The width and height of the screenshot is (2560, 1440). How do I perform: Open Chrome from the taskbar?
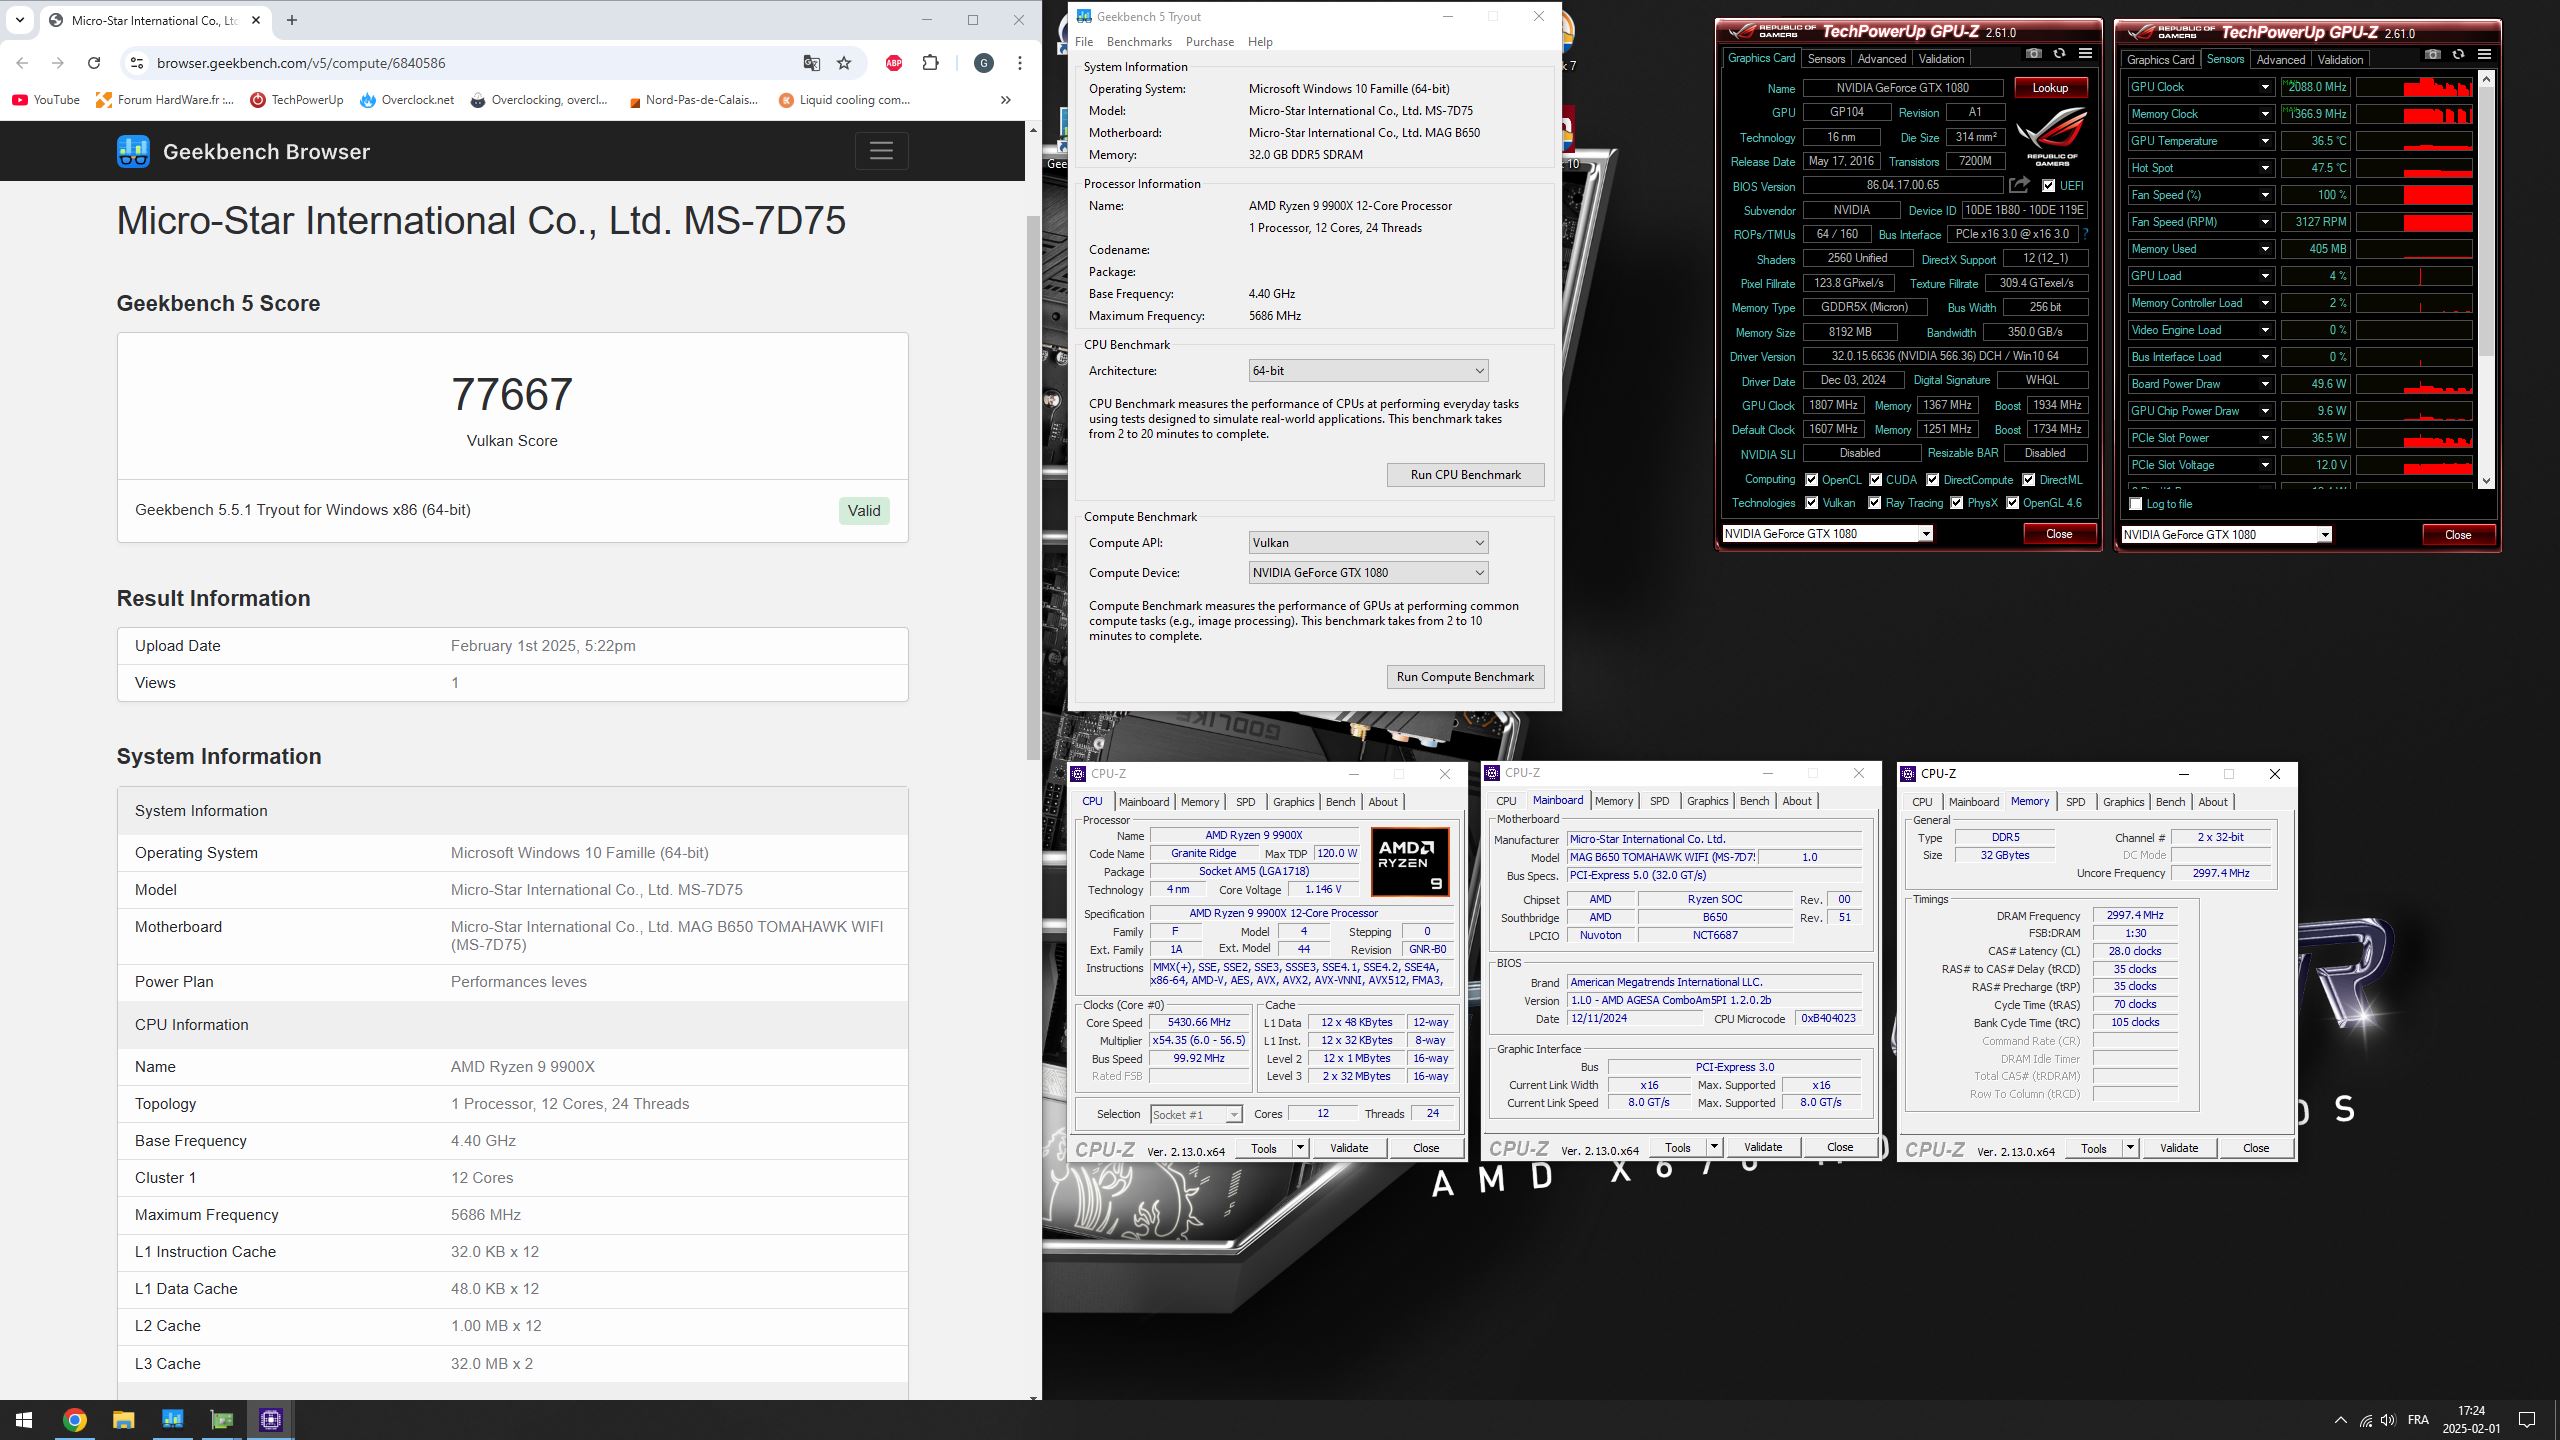click(x=74, y=1420)
